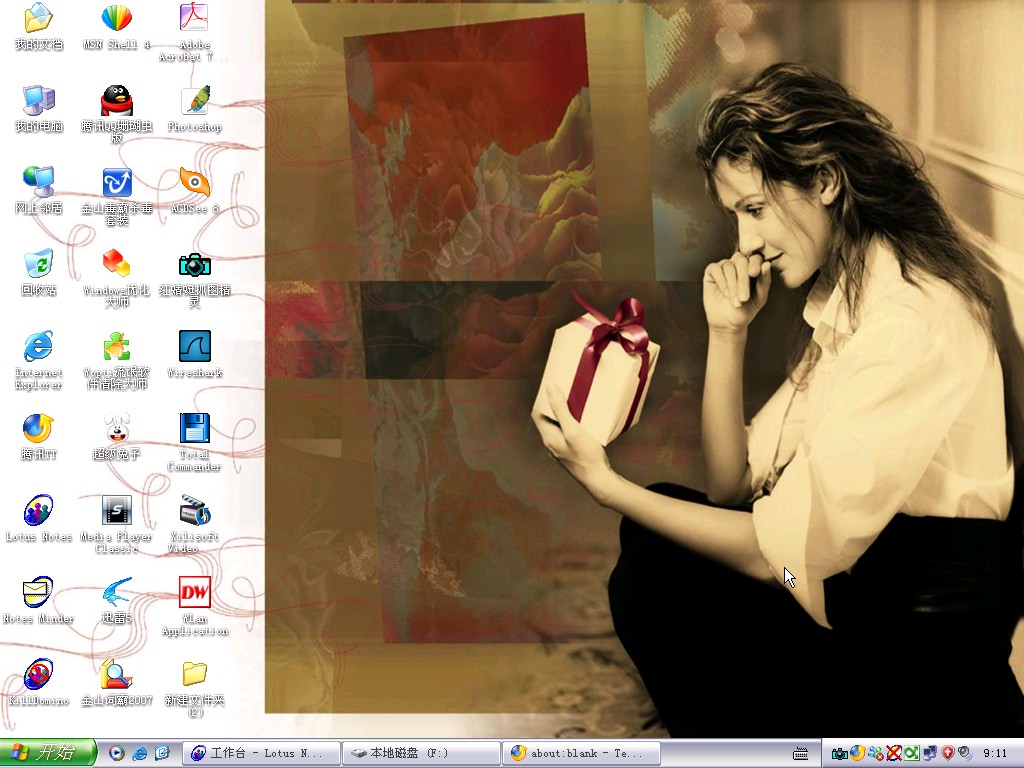Select the Adobe Acrobat desktop icon

(195, 32)
